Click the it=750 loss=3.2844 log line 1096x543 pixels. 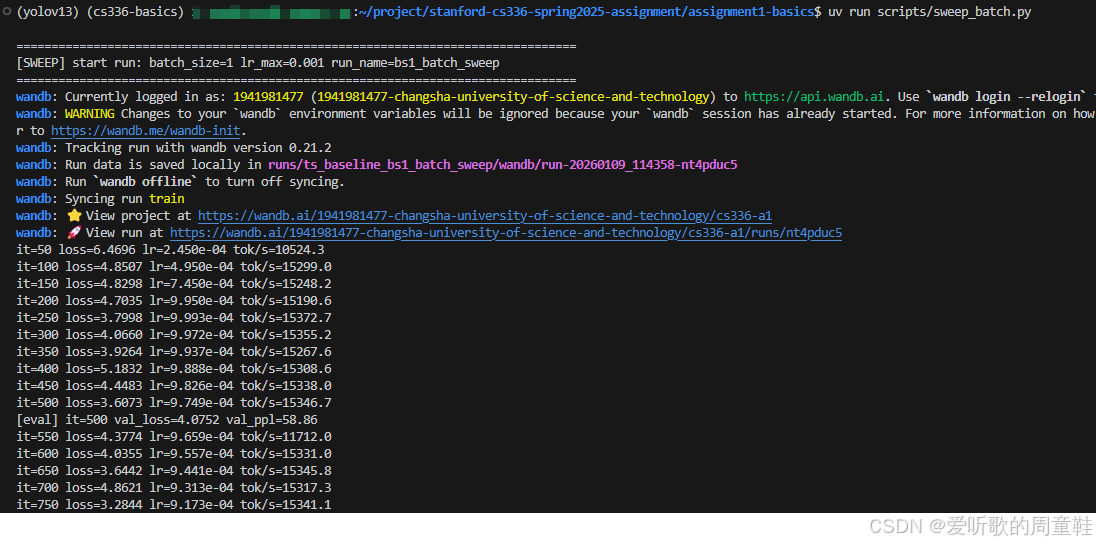click(173, 505)
